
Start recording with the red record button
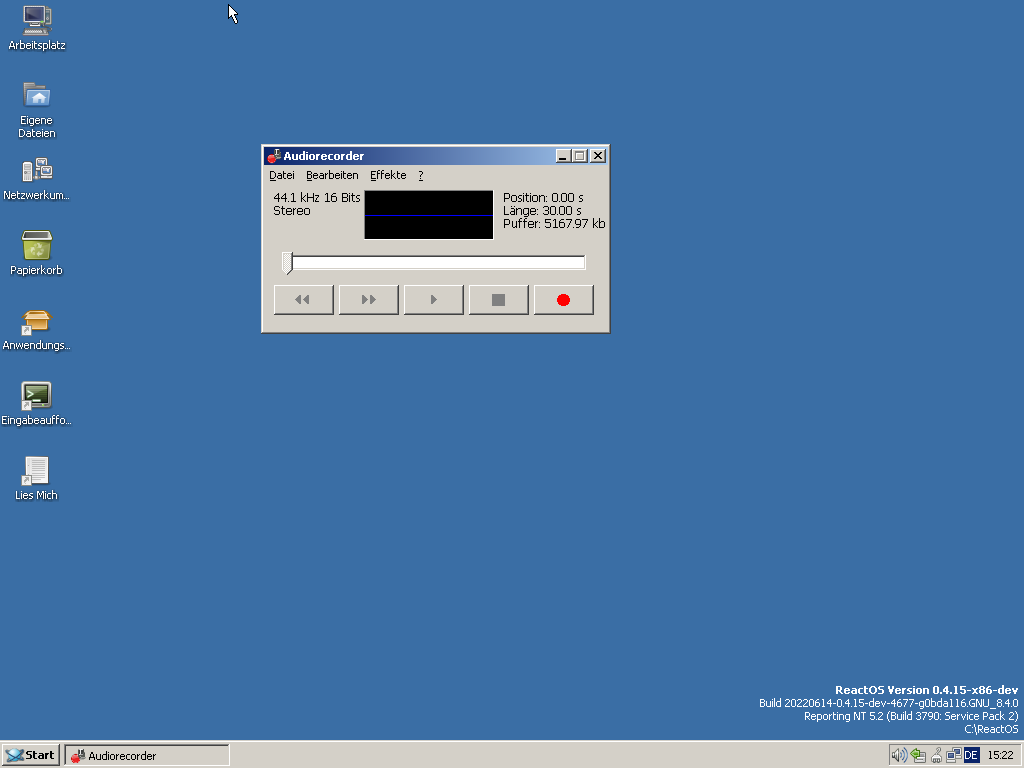pos(564,300)
